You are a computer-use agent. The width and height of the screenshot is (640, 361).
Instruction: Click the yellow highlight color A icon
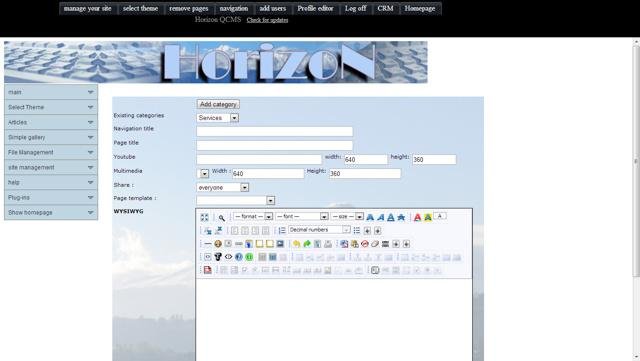pos(428,217)
